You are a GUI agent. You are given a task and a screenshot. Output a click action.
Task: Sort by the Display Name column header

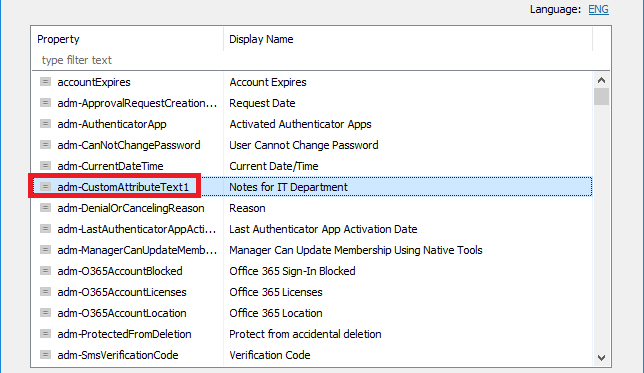click(x=408, y=39)
